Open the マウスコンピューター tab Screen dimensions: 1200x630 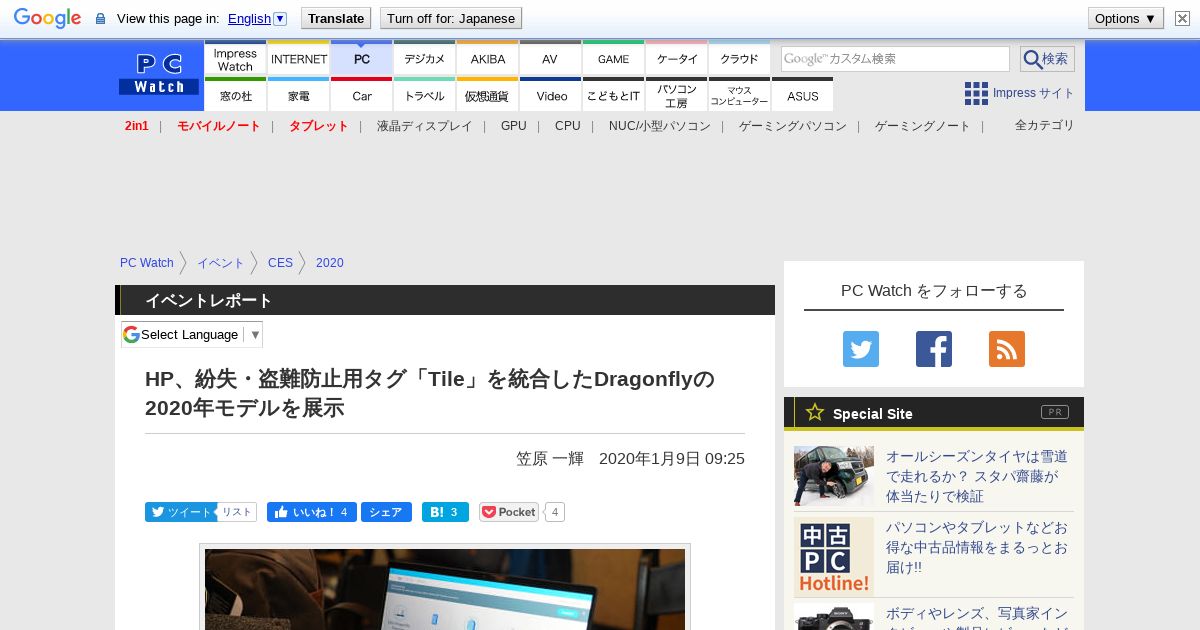[x=740, y=95]
